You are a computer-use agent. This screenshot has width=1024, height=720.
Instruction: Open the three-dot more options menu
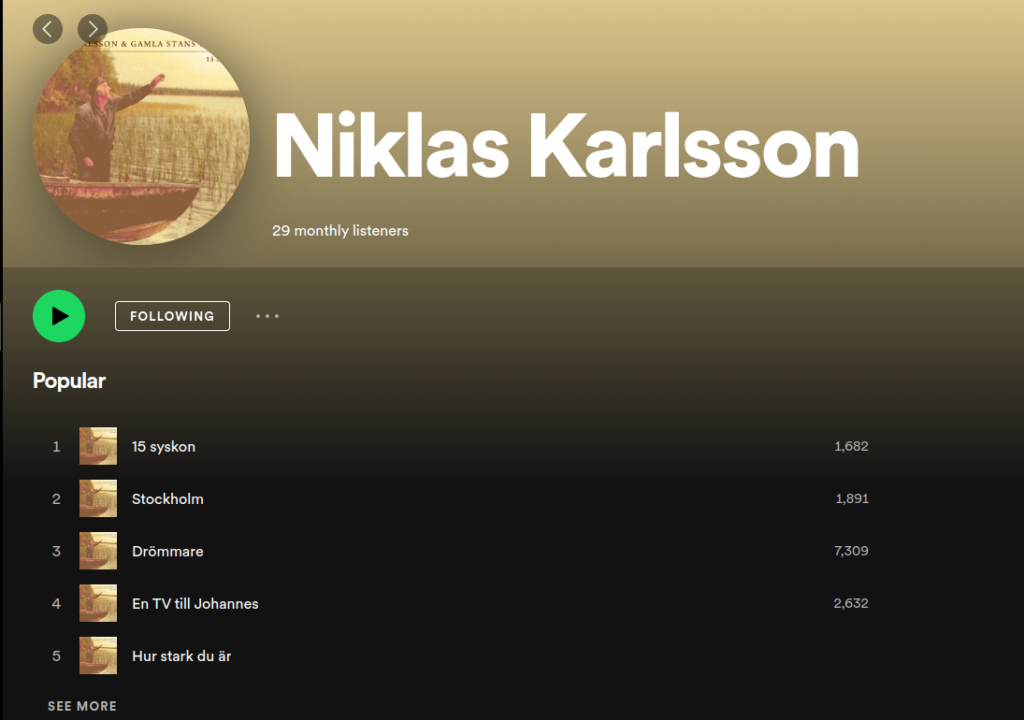point(267,316)
